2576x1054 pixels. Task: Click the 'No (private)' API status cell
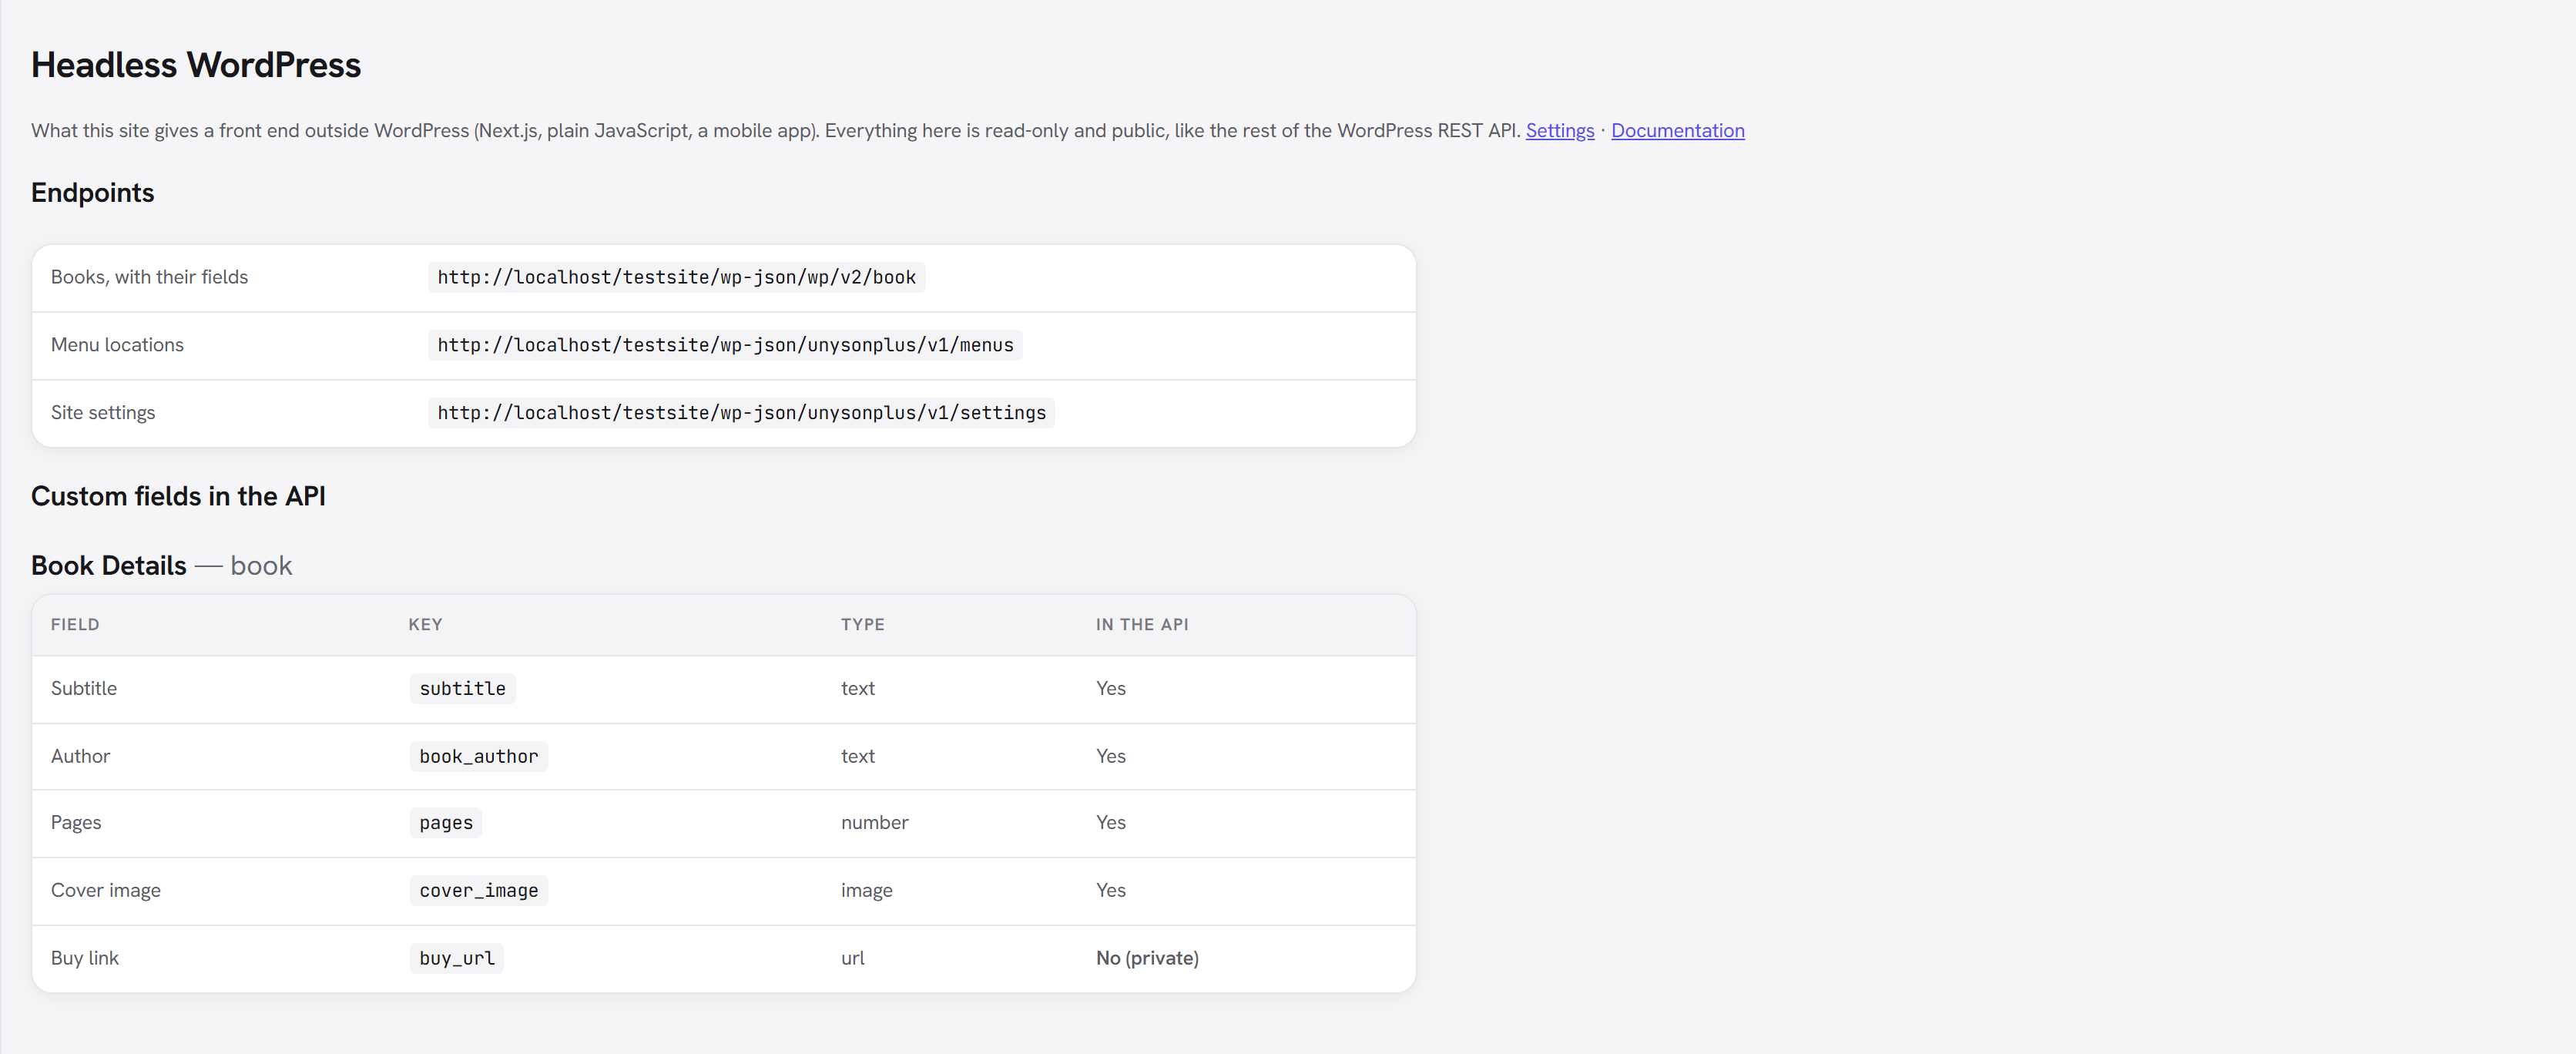(1147, 959)
